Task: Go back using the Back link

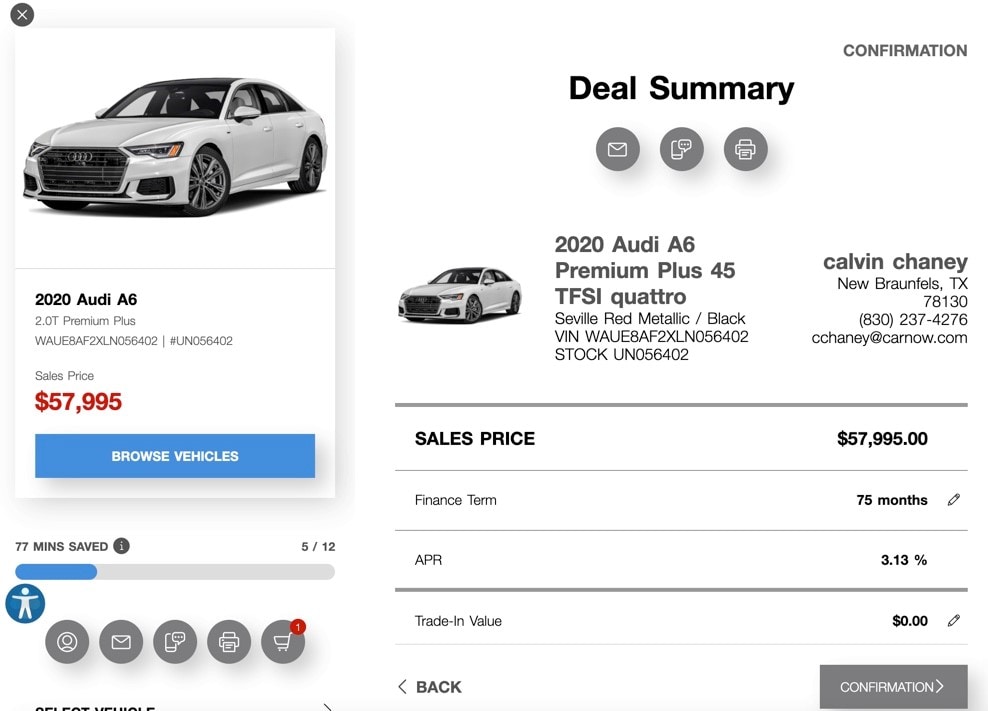Action: [430, 687]
